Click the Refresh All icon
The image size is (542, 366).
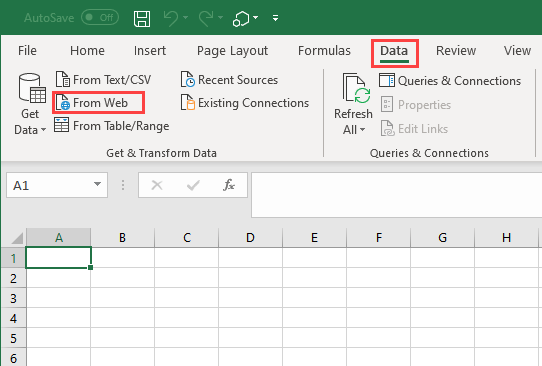tap(356, 88)
